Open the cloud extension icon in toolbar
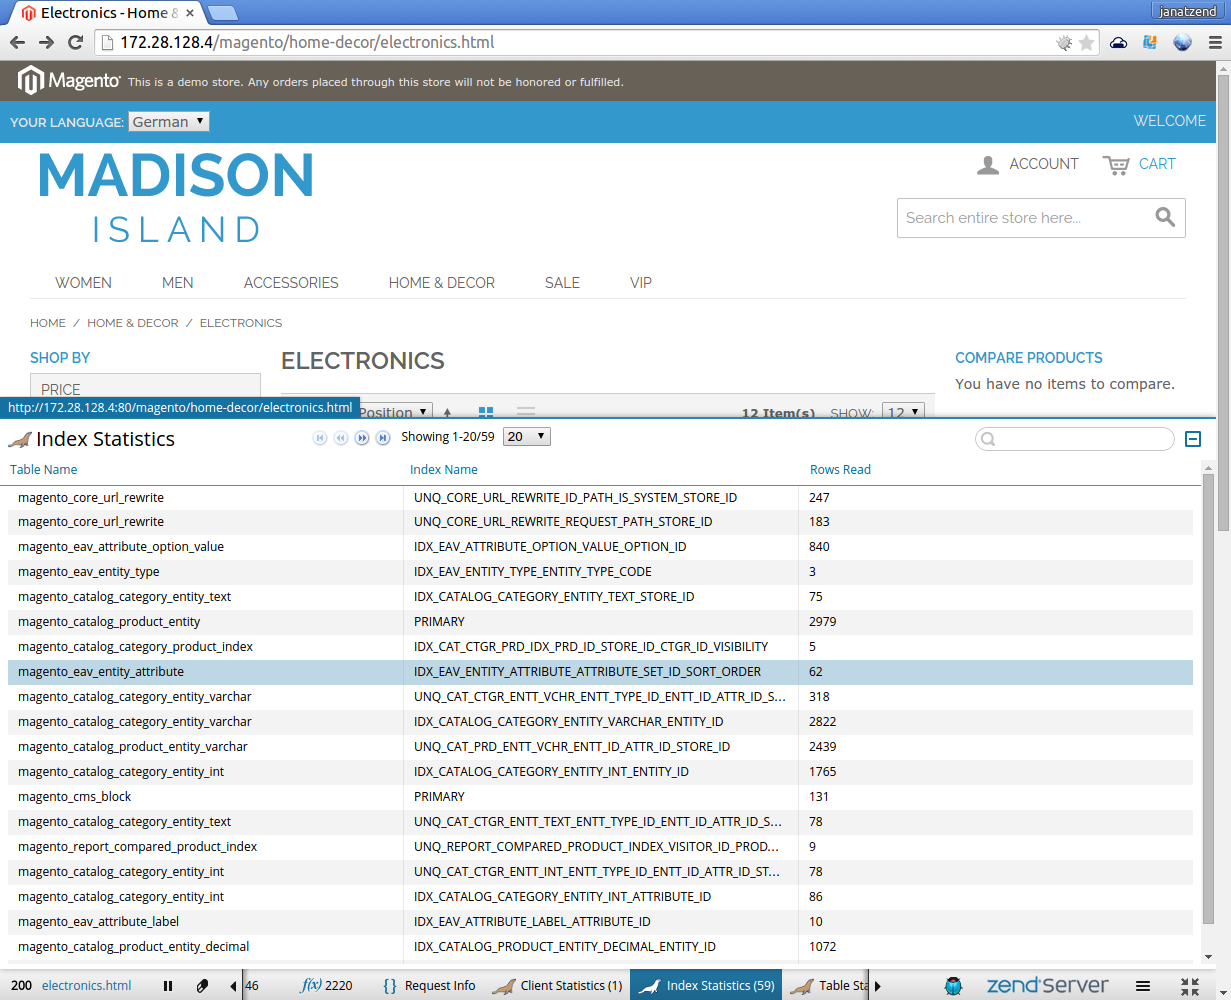This screenshot has width=1231, height=1000. coord(1119,43)
